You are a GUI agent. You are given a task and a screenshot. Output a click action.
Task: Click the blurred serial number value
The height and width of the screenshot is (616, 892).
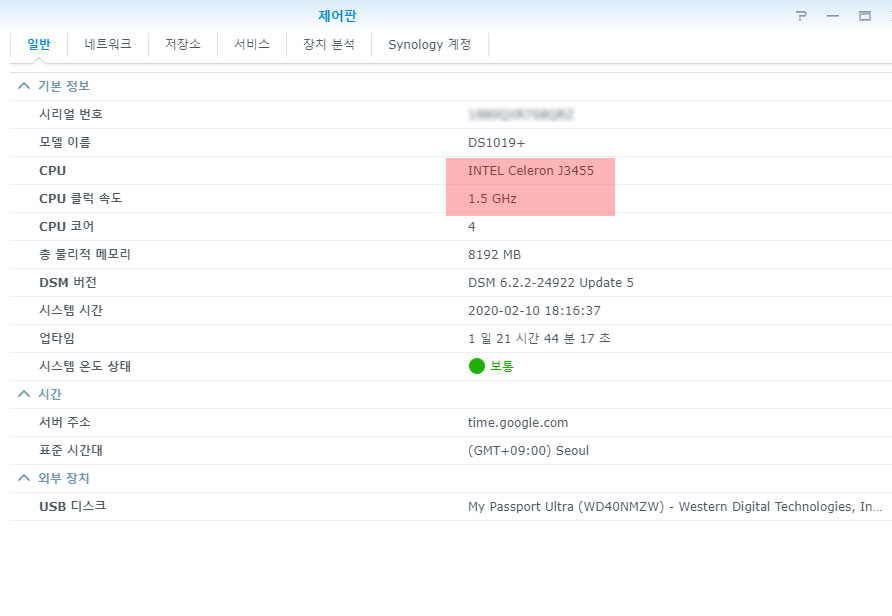(x=521, y=114)
